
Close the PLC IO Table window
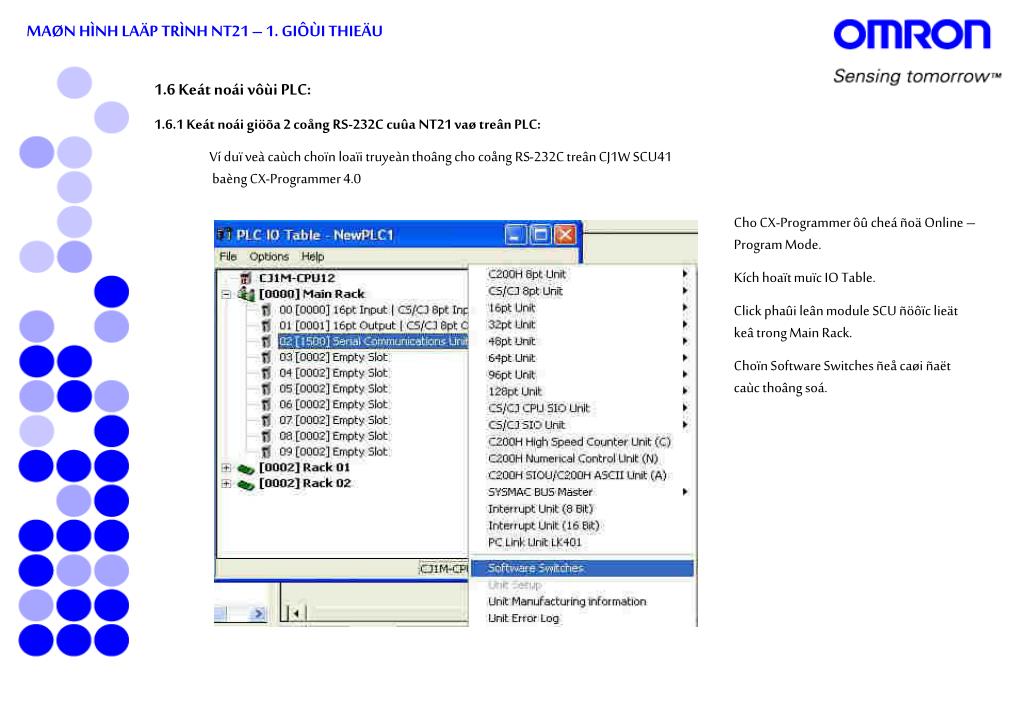tap(565, 234)
